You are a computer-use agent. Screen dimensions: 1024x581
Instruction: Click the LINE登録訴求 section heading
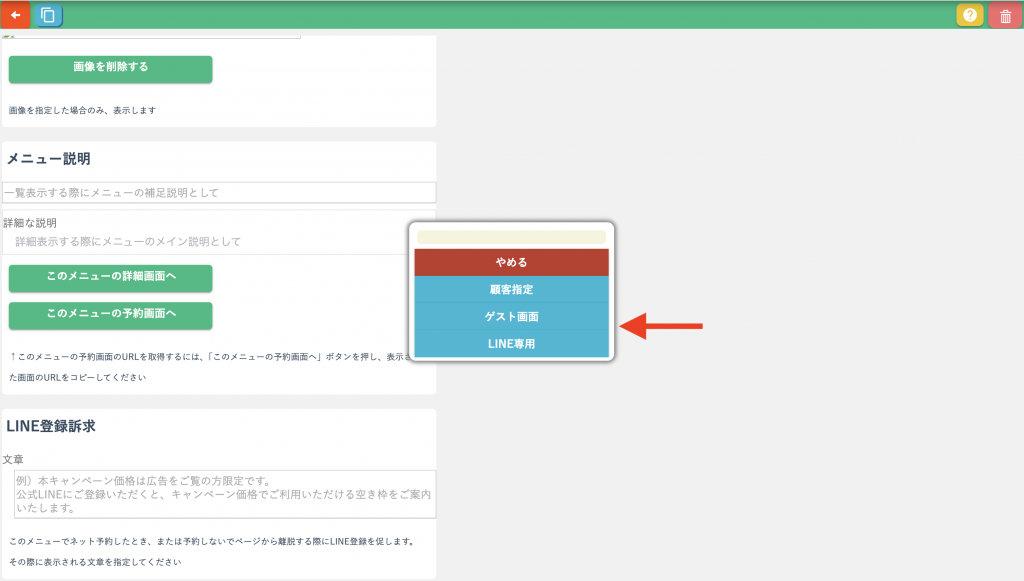[51, 426]
